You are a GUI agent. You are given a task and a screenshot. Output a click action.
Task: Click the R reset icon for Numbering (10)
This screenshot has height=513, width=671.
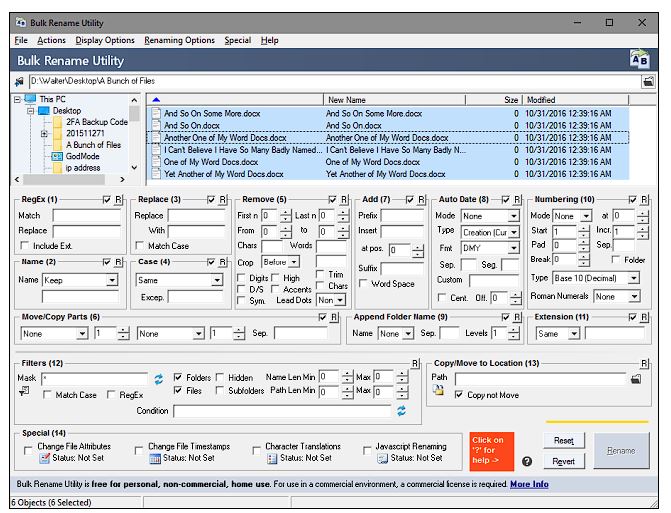(x=644, y=199)
